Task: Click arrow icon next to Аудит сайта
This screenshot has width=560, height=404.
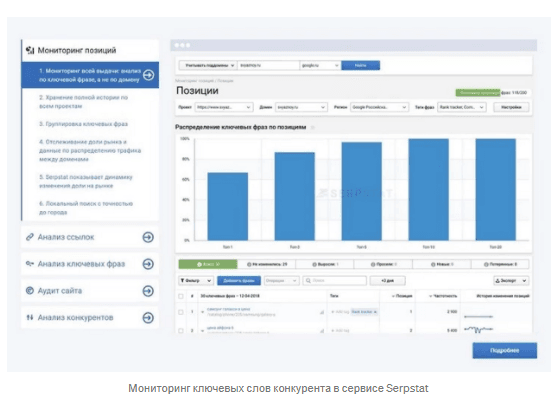Action: click(148, 291)
